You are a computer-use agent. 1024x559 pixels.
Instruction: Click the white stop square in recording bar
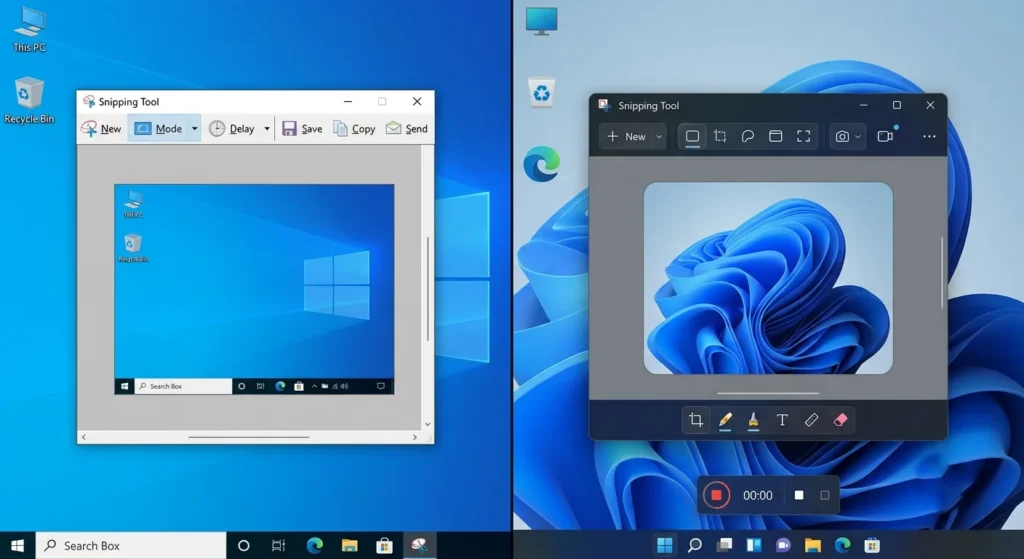(x=799, y=495)
